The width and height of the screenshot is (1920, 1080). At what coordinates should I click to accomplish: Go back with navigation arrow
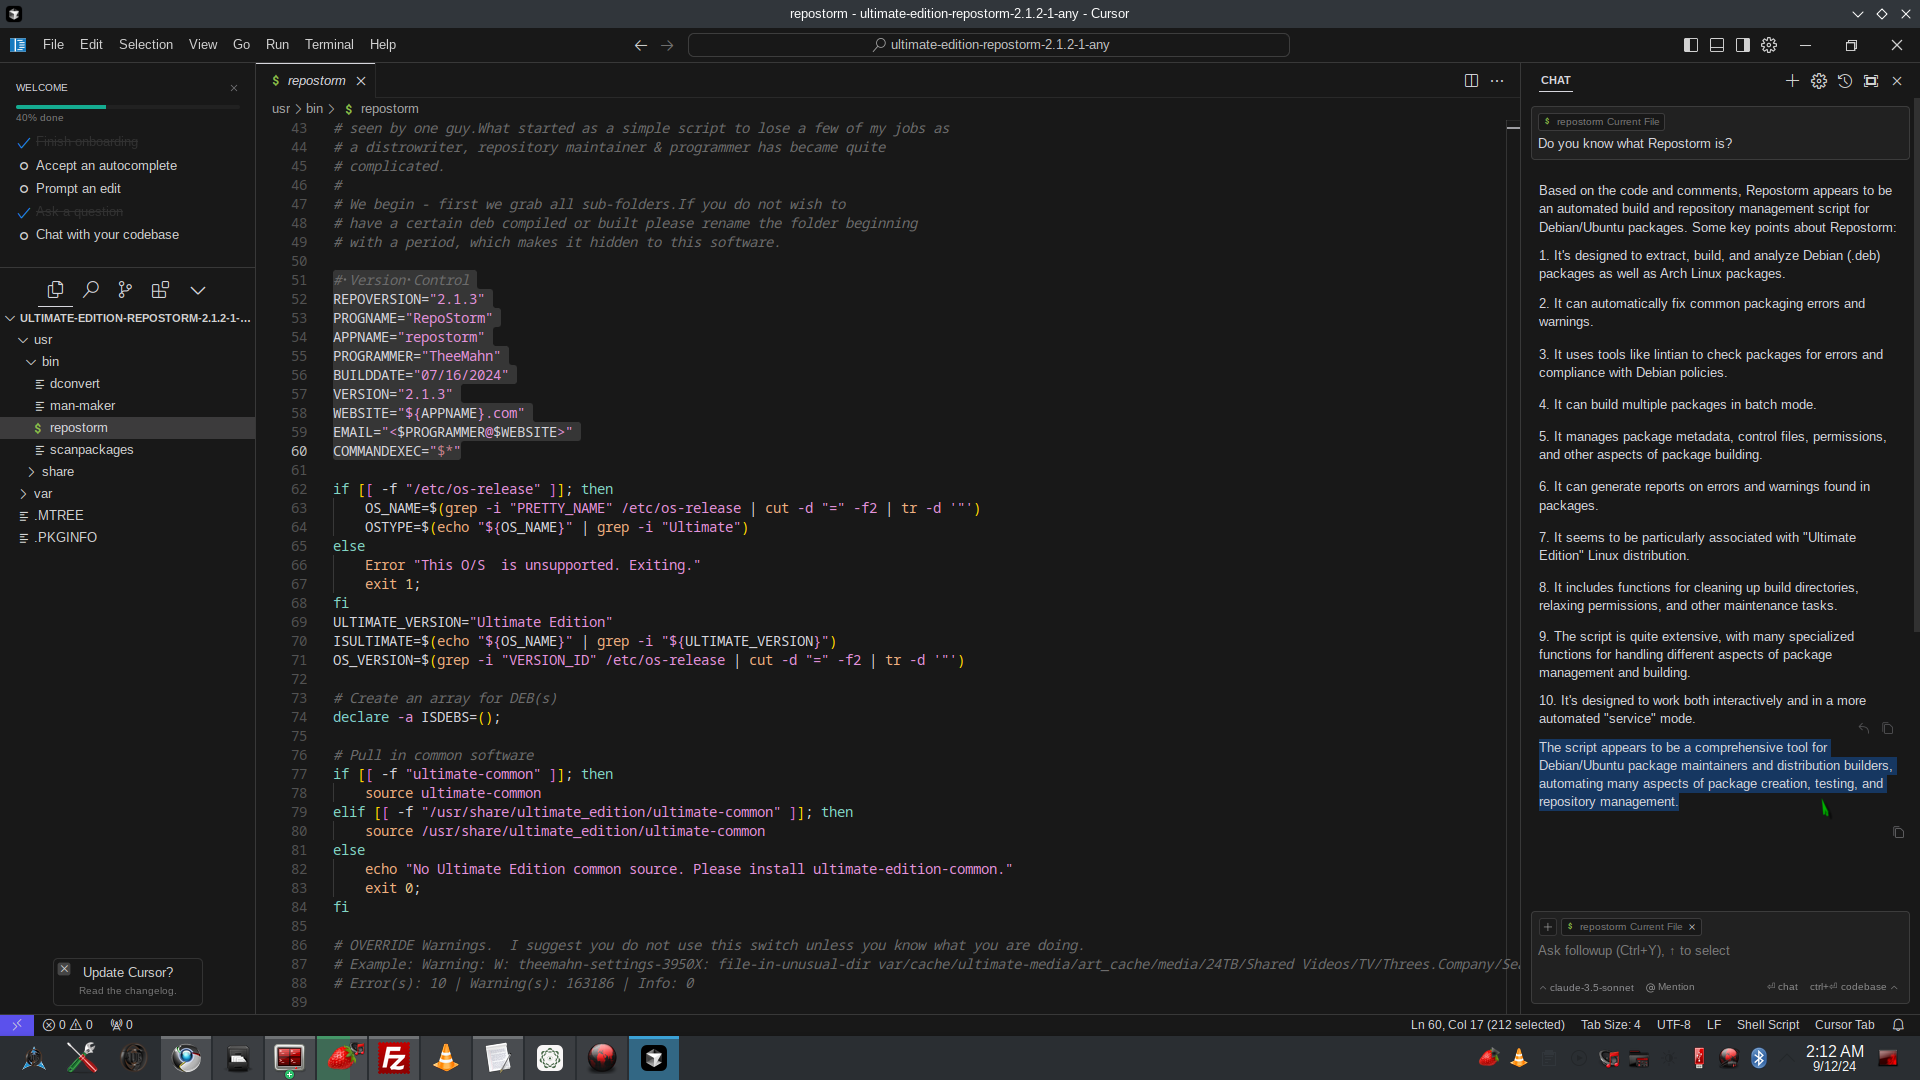click(x=641, y=45)
